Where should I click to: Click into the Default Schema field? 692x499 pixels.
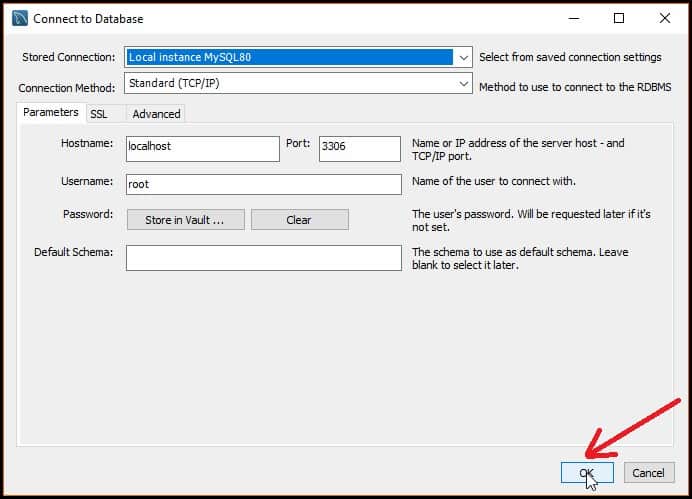(x=263, y=257)
